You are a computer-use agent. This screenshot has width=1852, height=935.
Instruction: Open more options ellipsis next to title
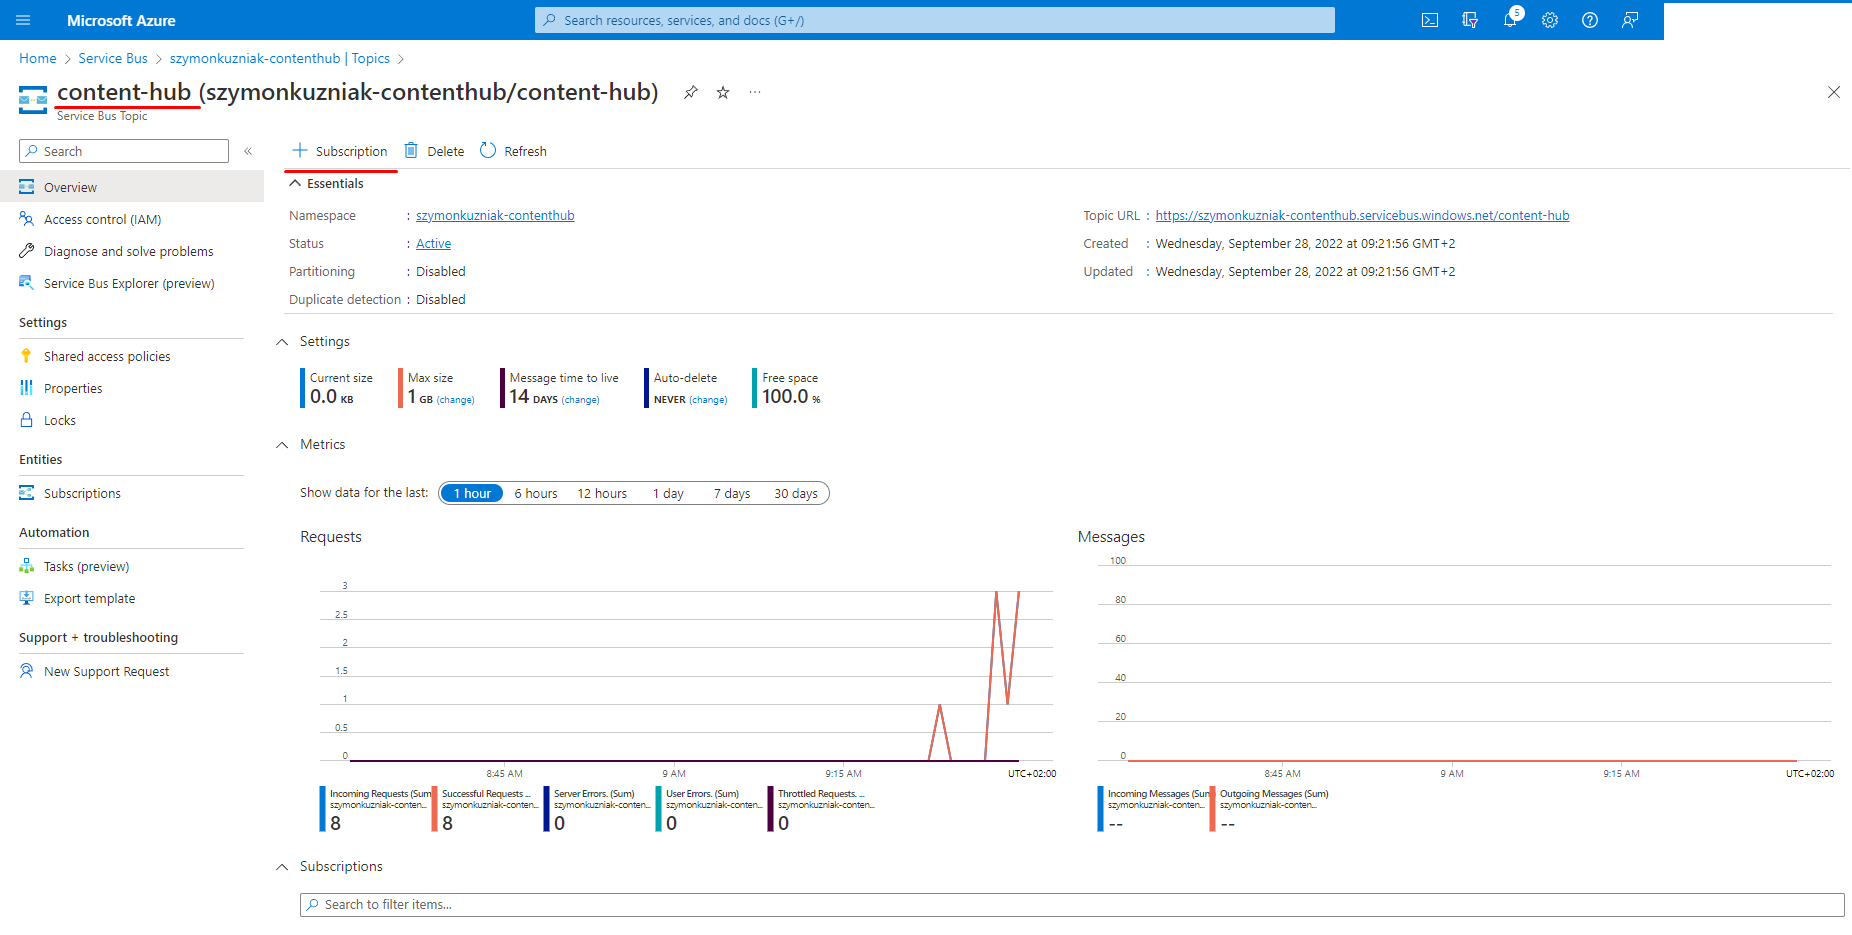755,92
